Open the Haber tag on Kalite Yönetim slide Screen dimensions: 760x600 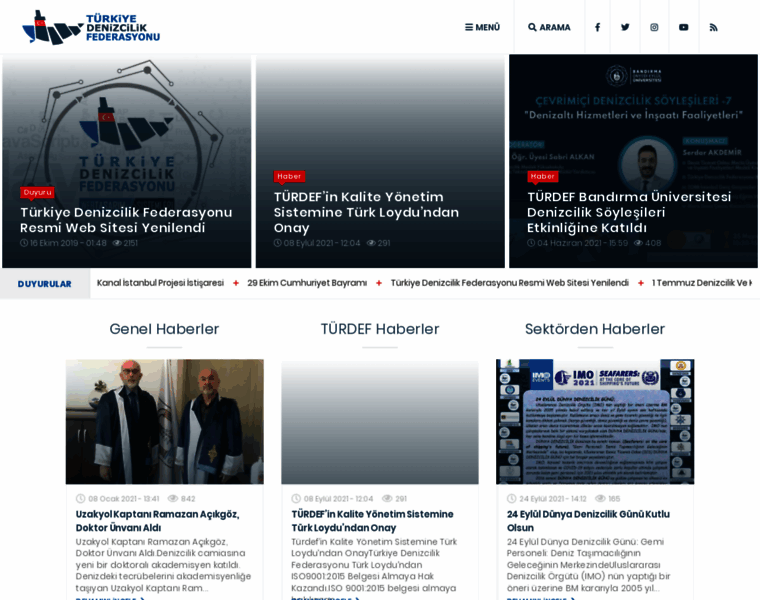(289, 176)
